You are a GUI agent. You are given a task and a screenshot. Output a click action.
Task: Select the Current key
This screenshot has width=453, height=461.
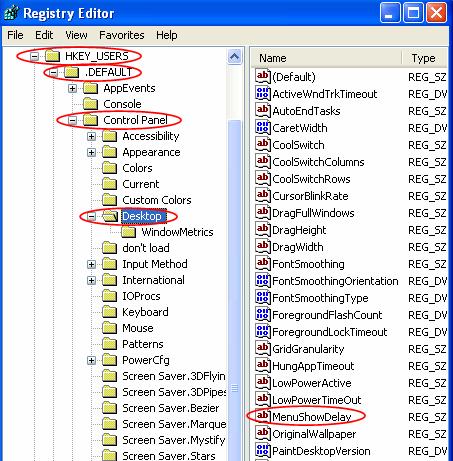point(141,184)
